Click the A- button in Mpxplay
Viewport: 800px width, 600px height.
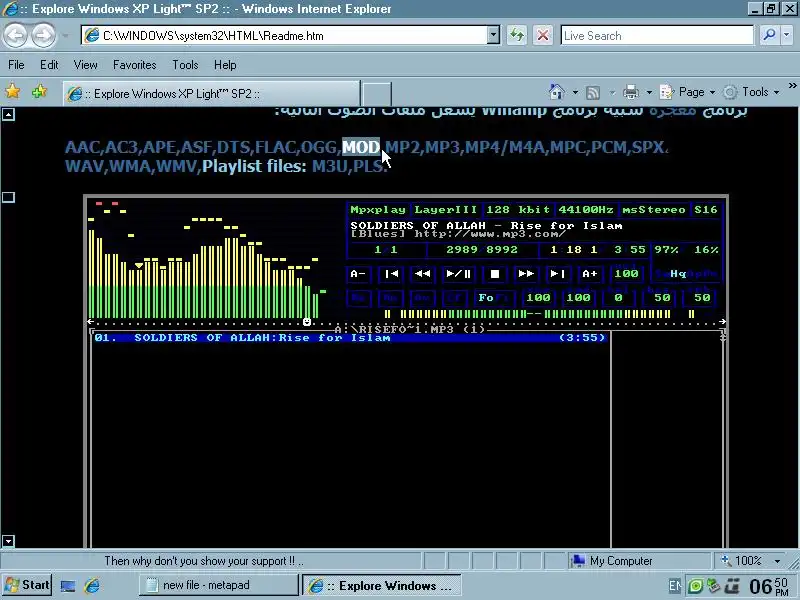pyautogui.click(x=358, y=274)
